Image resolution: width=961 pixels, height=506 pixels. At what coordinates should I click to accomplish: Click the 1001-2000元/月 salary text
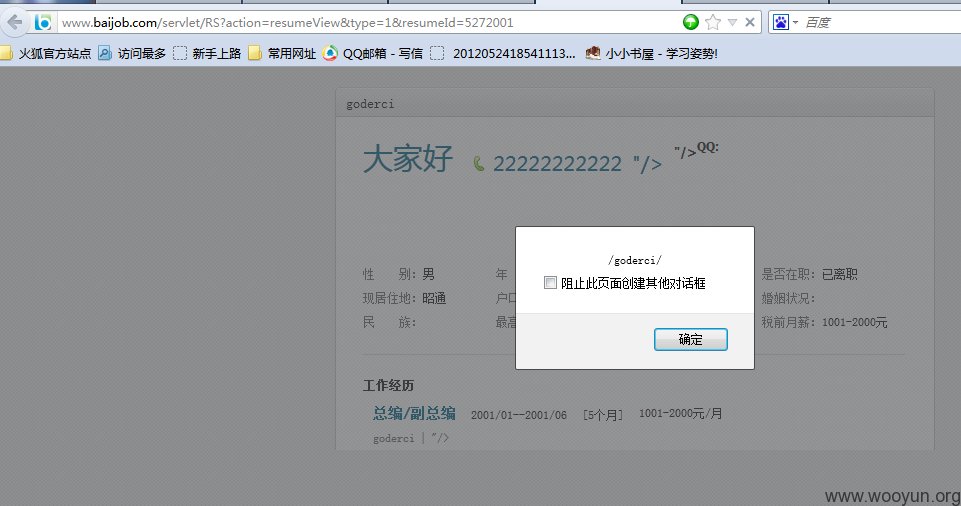[680, 413]
